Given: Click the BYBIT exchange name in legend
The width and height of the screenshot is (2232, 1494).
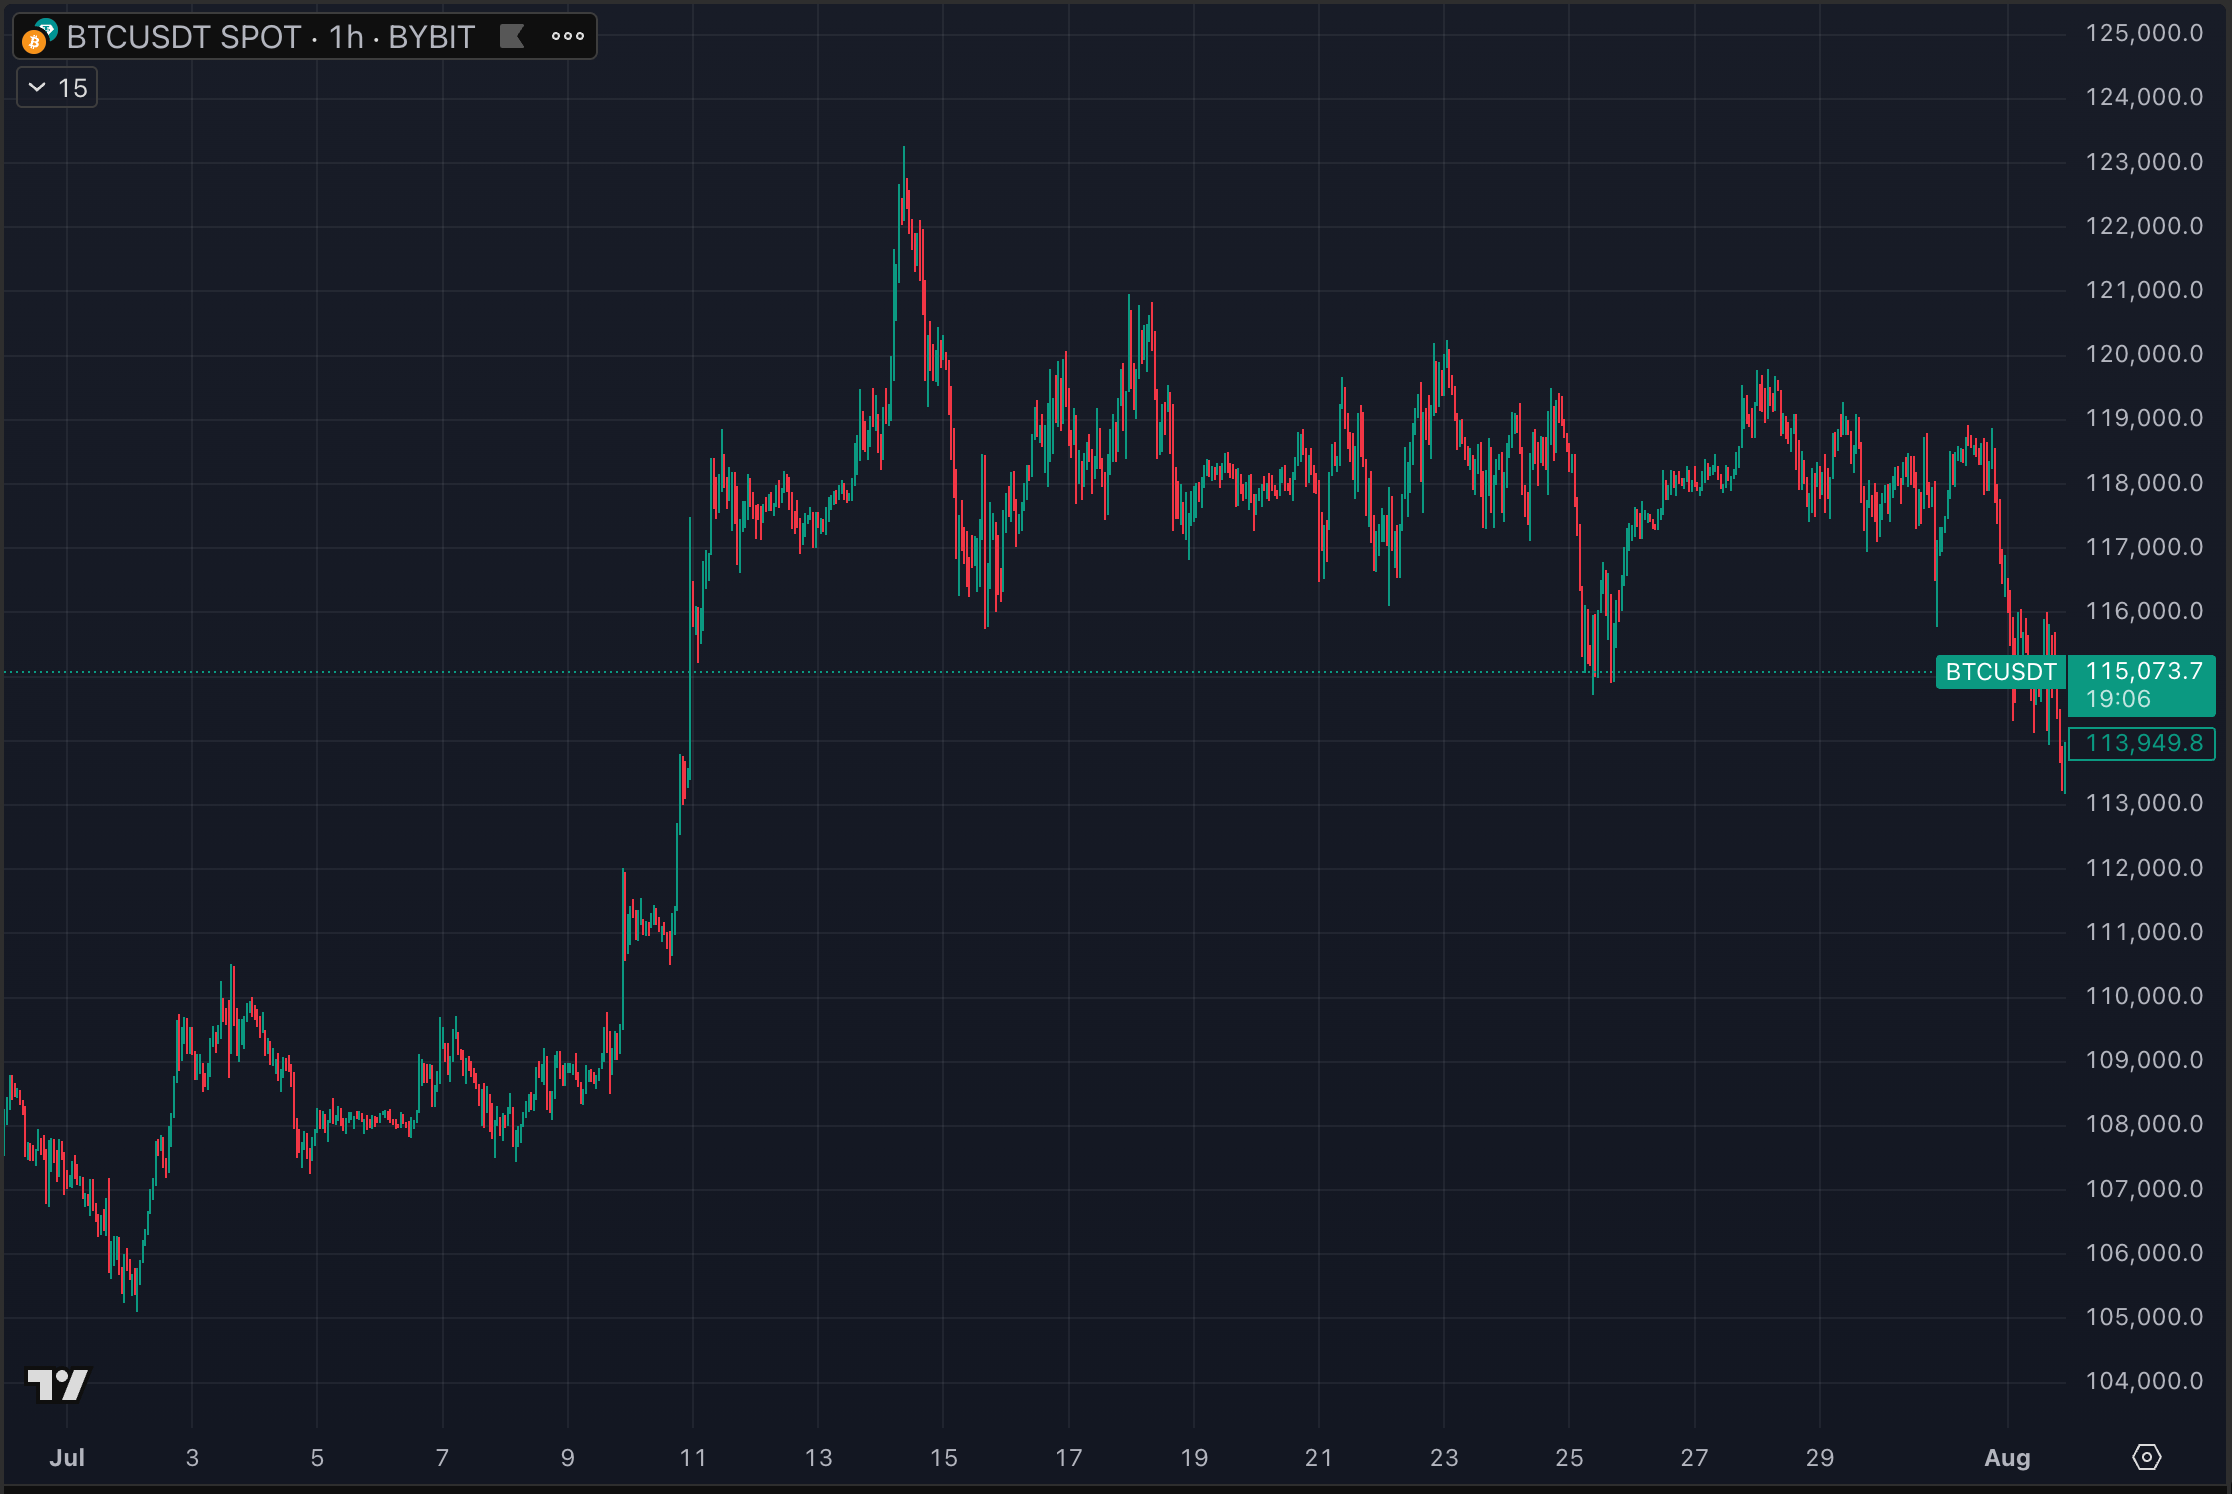Looking at the screenshot, I should tap(431, 37).
